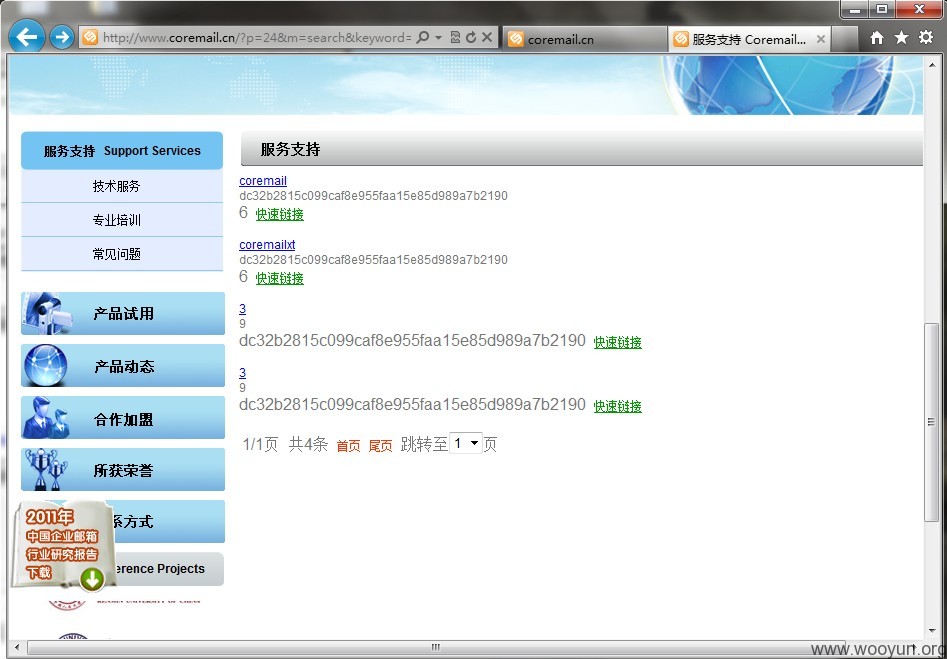947x659 pixels.
Task: Click the vertical scrollbar up arrow
Action: tap(932, 63)
